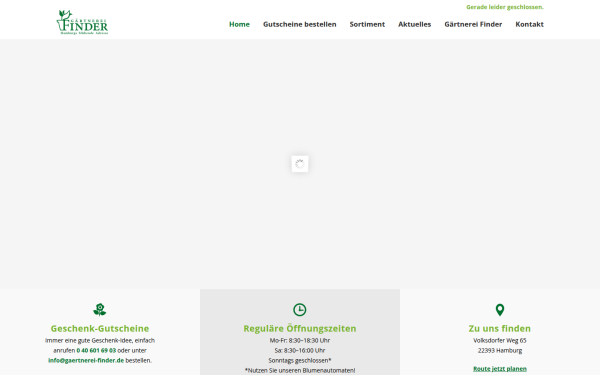
Task: Open the Home menu item
Action: [x=239, y=24]
